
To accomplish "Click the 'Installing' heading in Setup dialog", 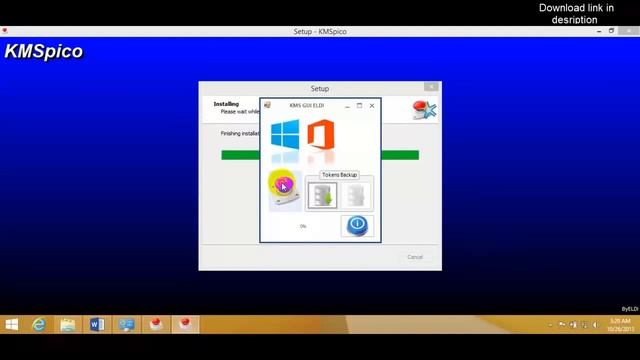I will tap(226, 104).
